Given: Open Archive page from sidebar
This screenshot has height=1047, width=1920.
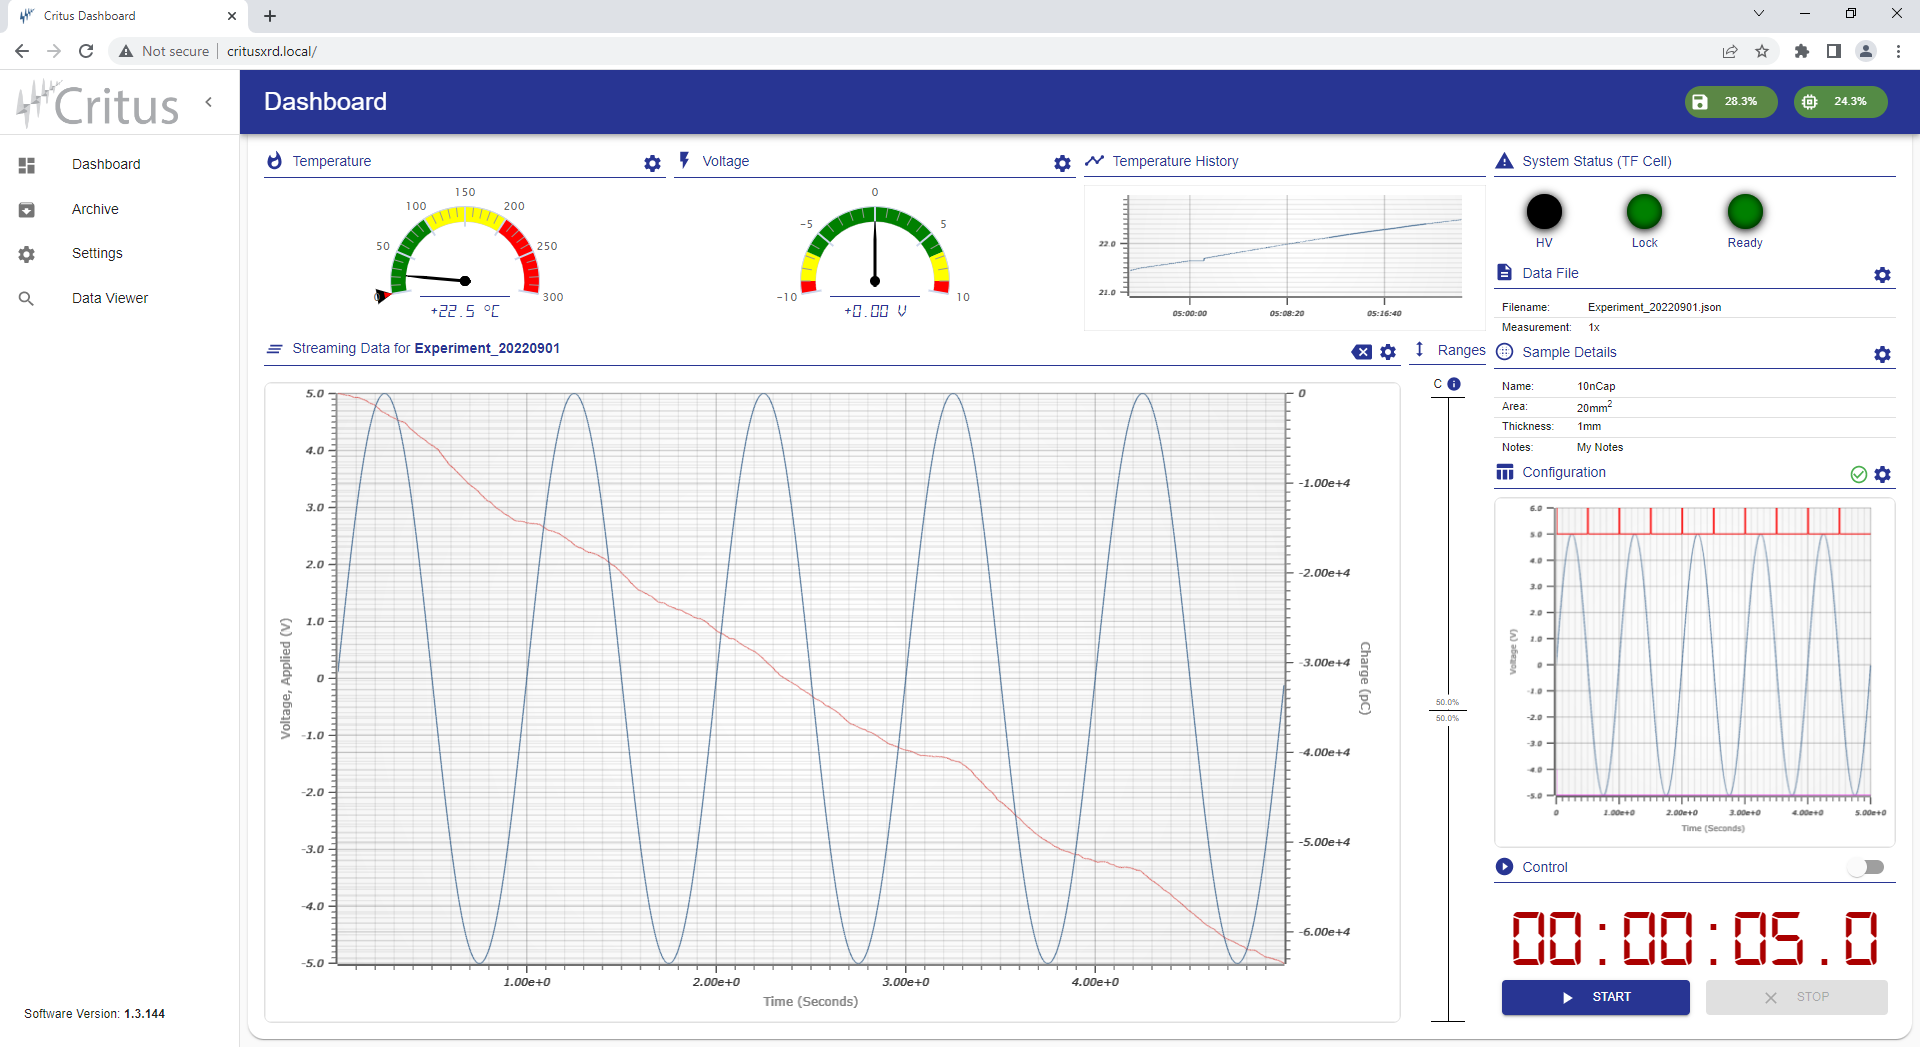Looking at the screenshot, I should pyautogui.click(x=95, y=209).
